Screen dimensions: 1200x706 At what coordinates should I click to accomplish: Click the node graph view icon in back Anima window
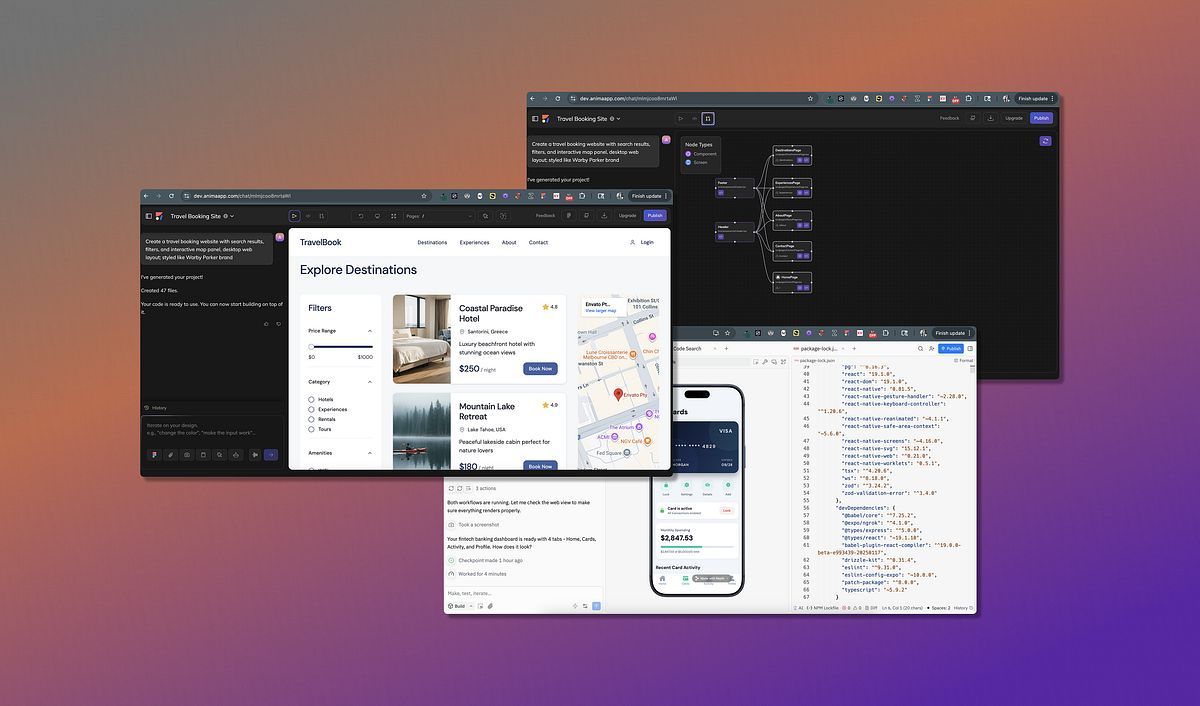pyautogui.click(x=708, y=118)
